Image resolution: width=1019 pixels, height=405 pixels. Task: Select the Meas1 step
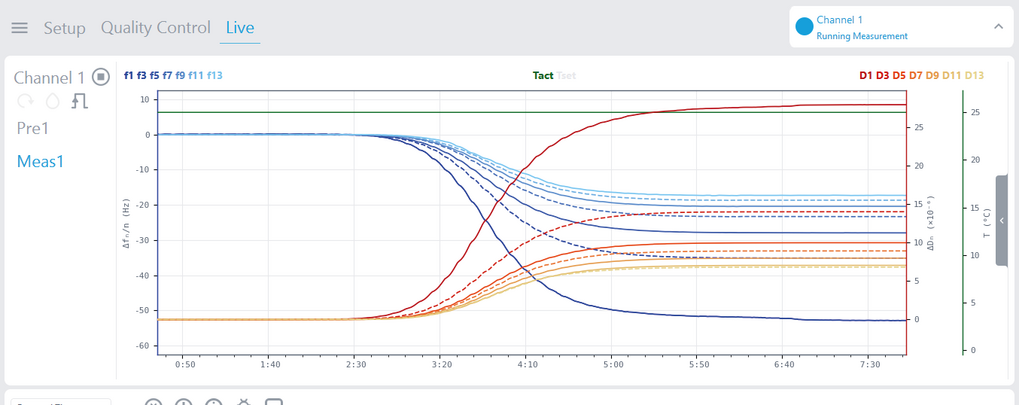[40, 161]
